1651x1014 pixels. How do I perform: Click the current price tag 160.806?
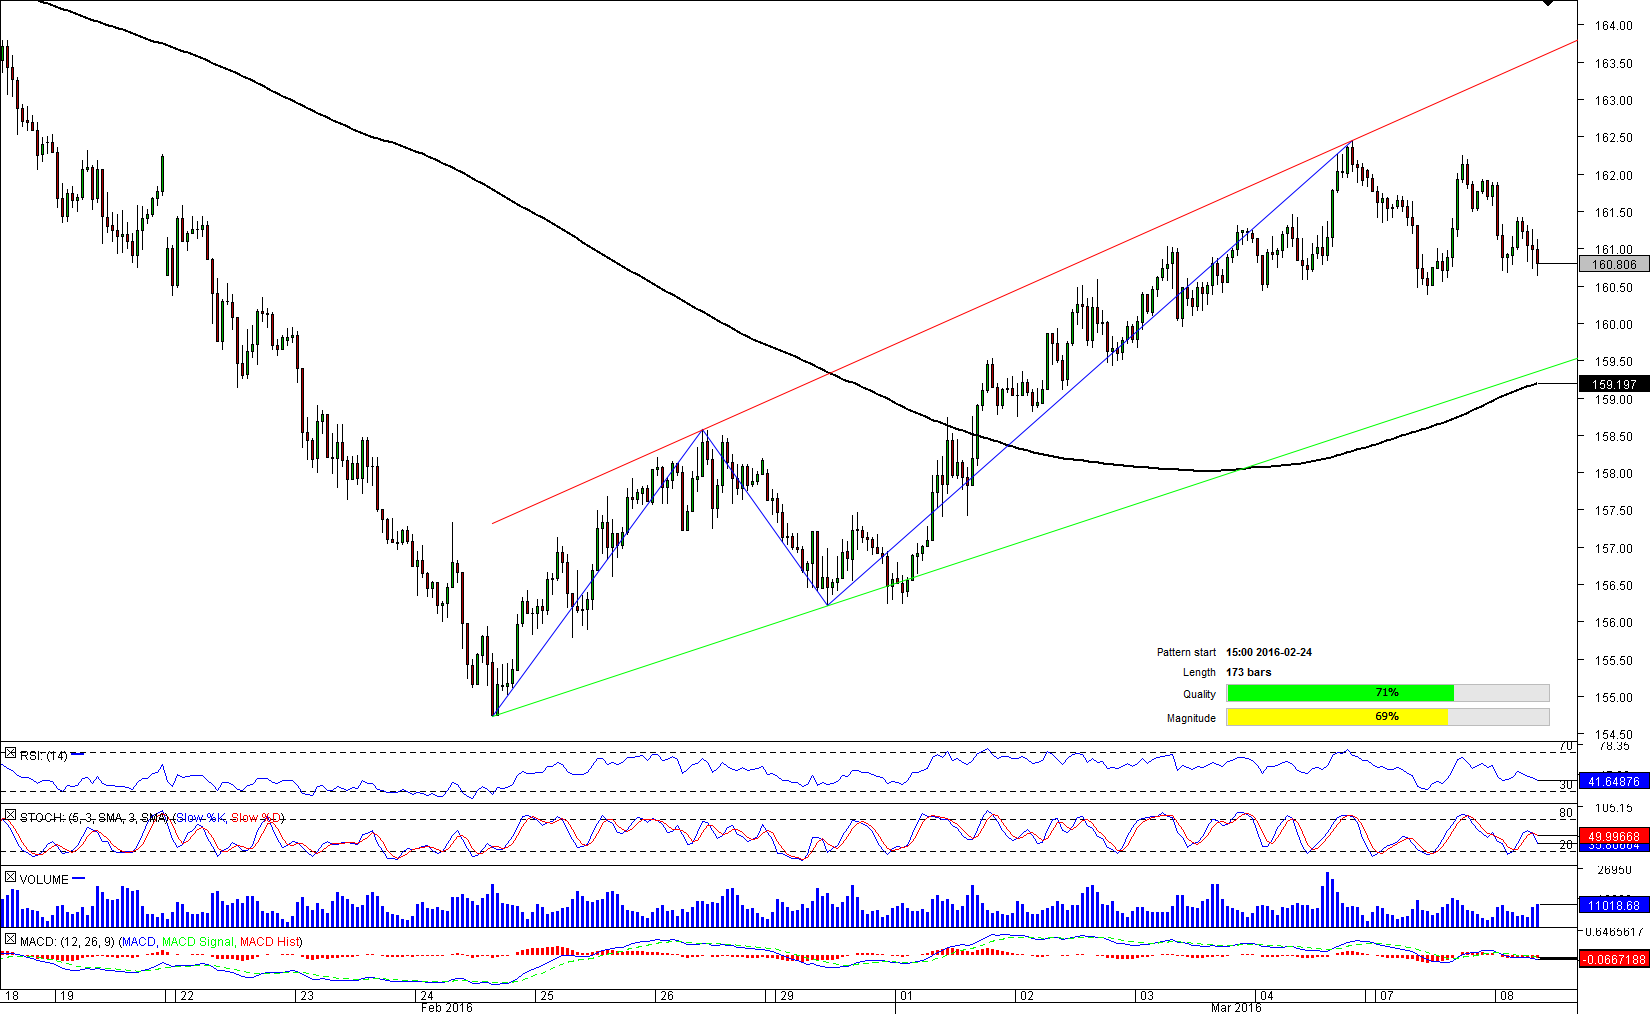click(x=1614, y=265)
